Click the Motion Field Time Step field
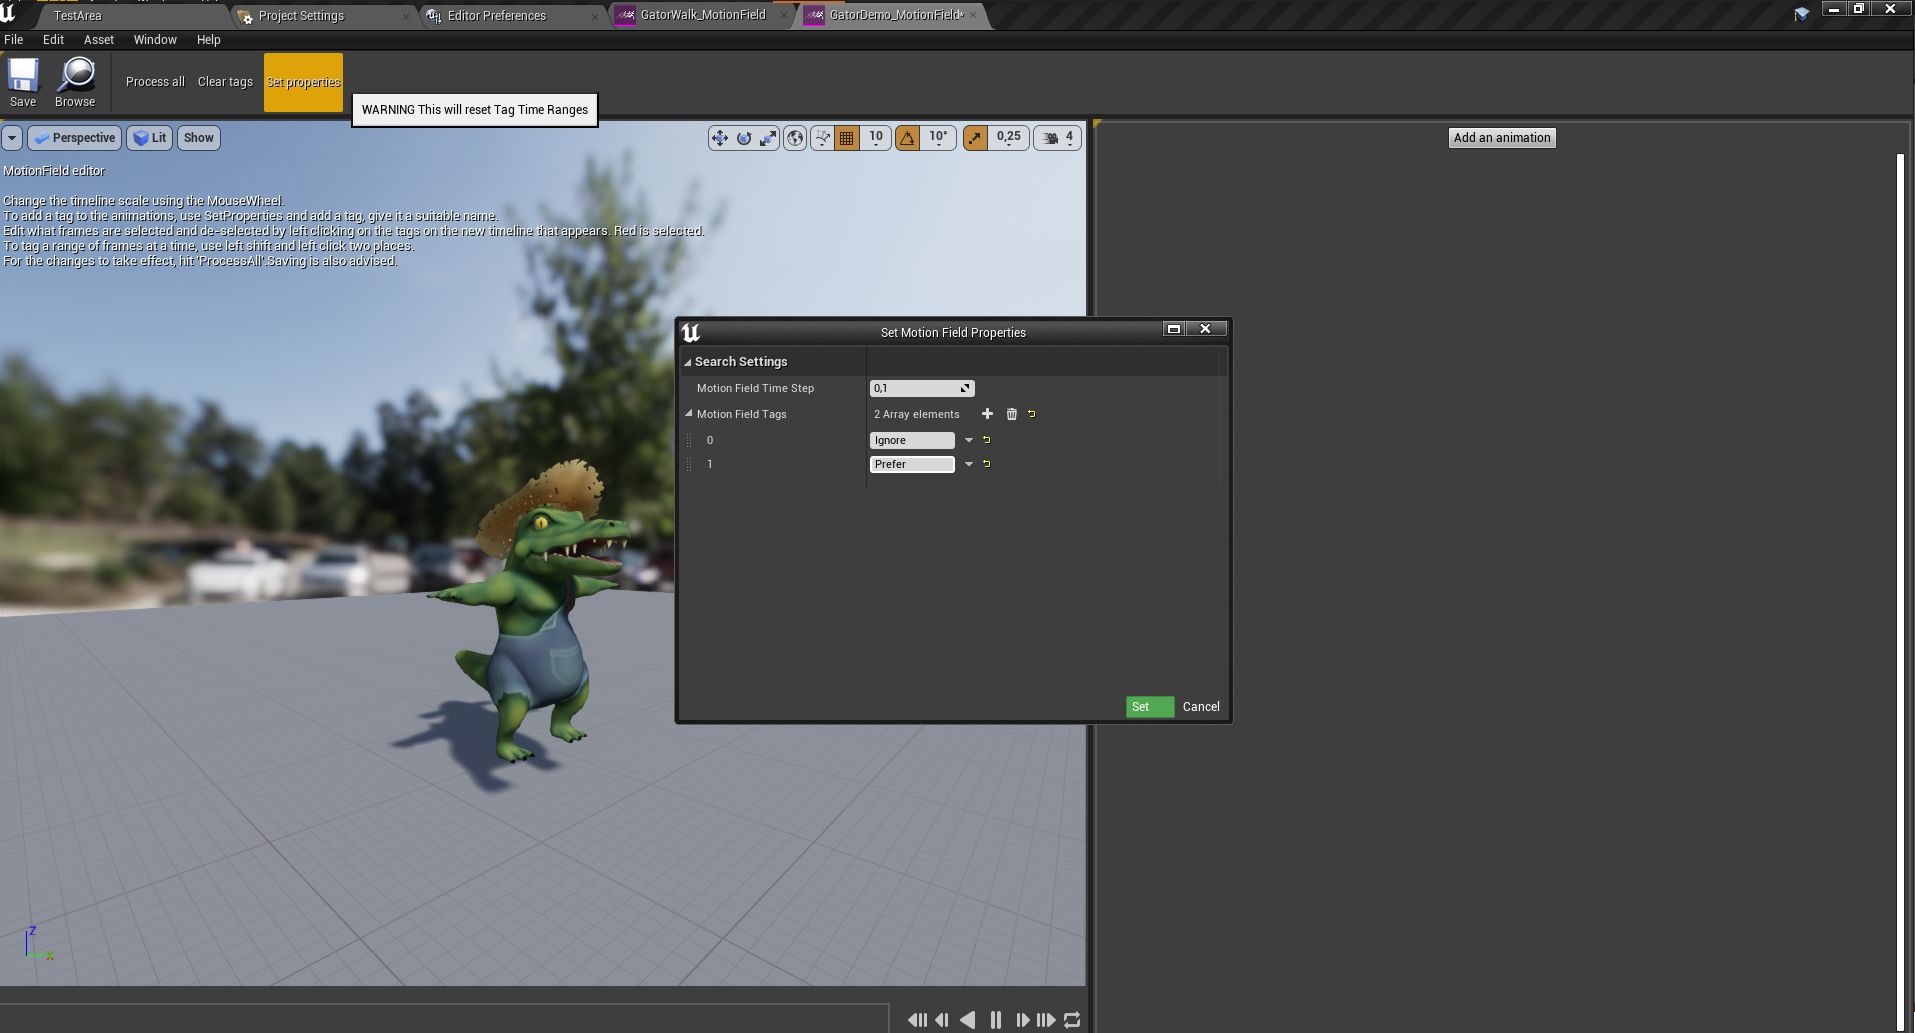 click(x=922, y=388)
